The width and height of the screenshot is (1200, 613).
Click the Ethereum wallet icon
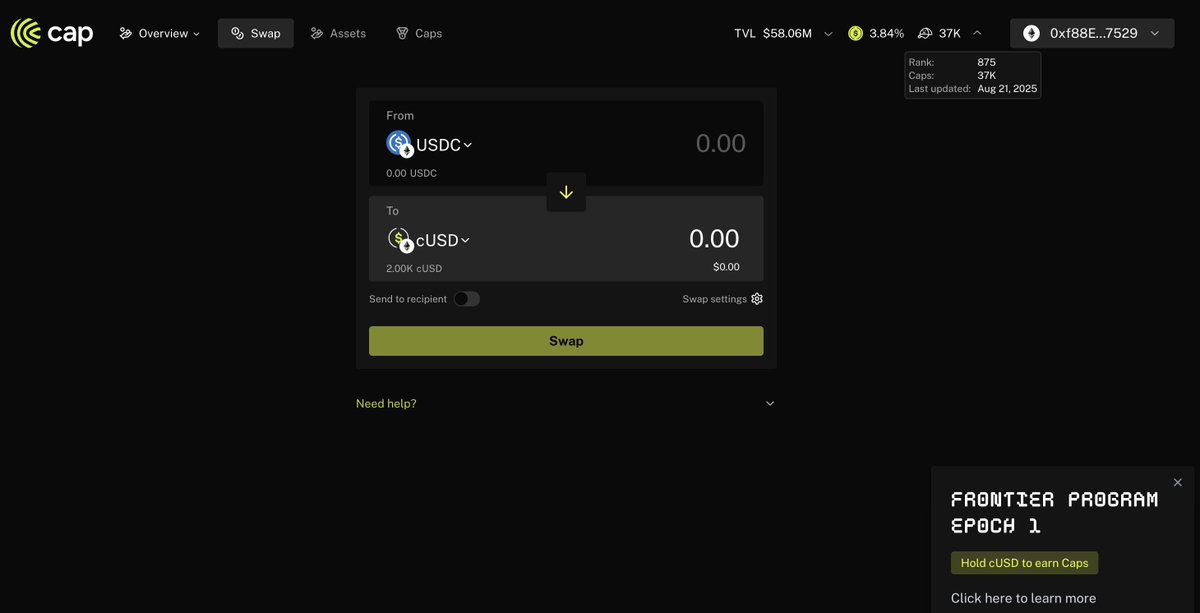[x=1031, y=33]
